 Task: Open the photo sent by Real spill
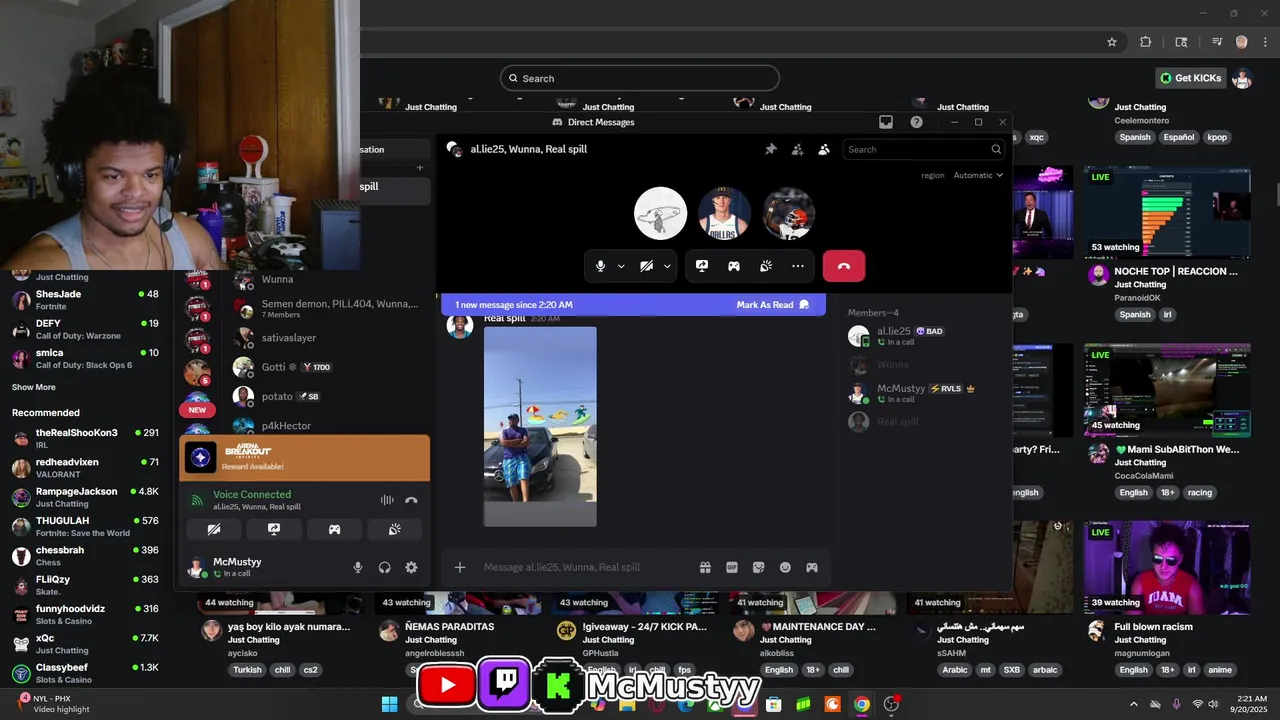540,426
